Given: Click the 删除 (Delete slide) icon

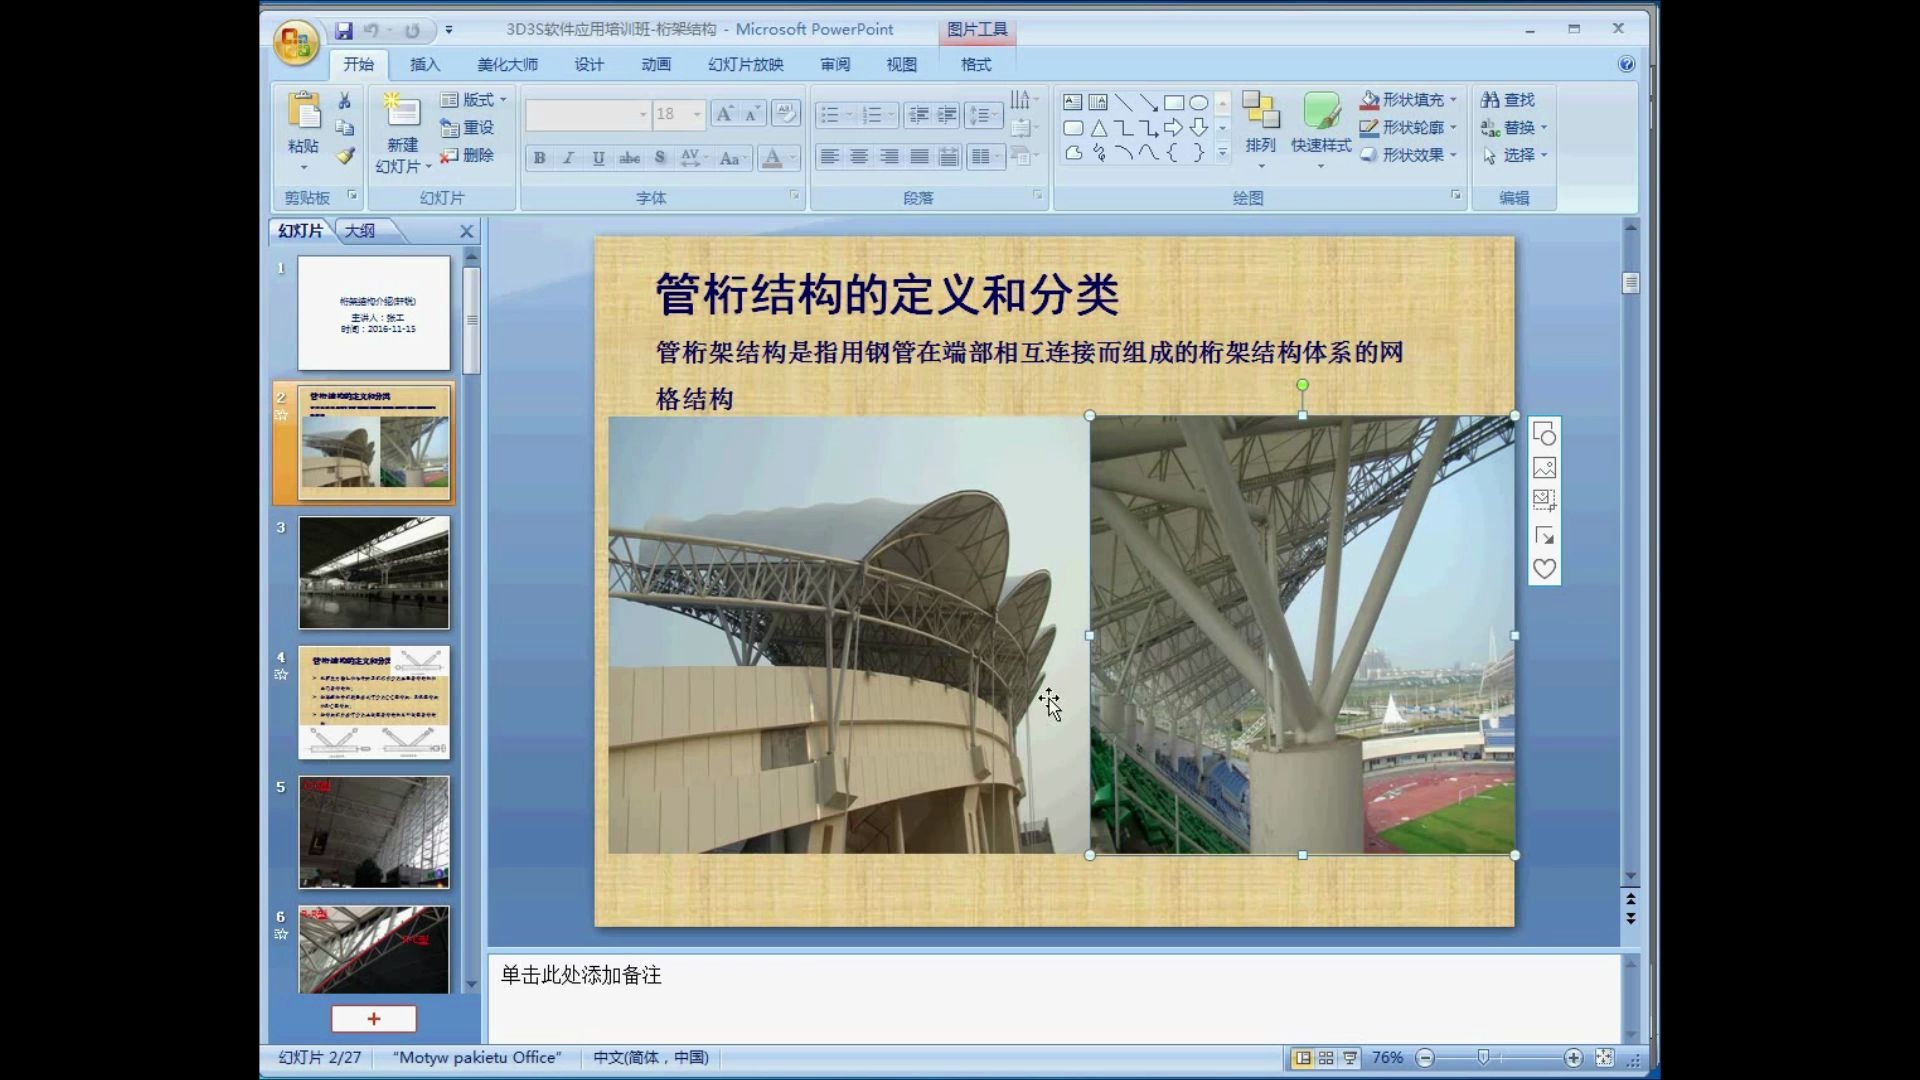Looking at the screenshot, I should [470, 156].
